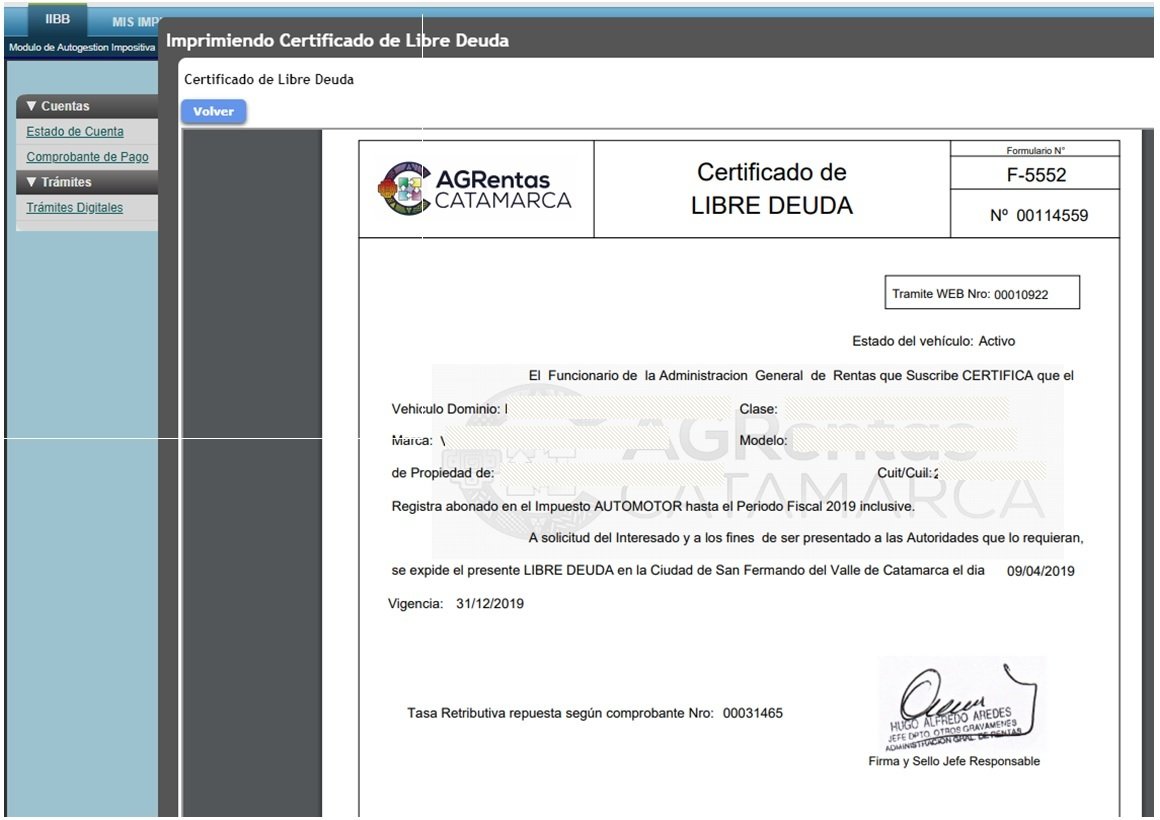Select the MIS IMP tab
The width and height of the screenshot is (1160, 820).
(x=135, y=22)
